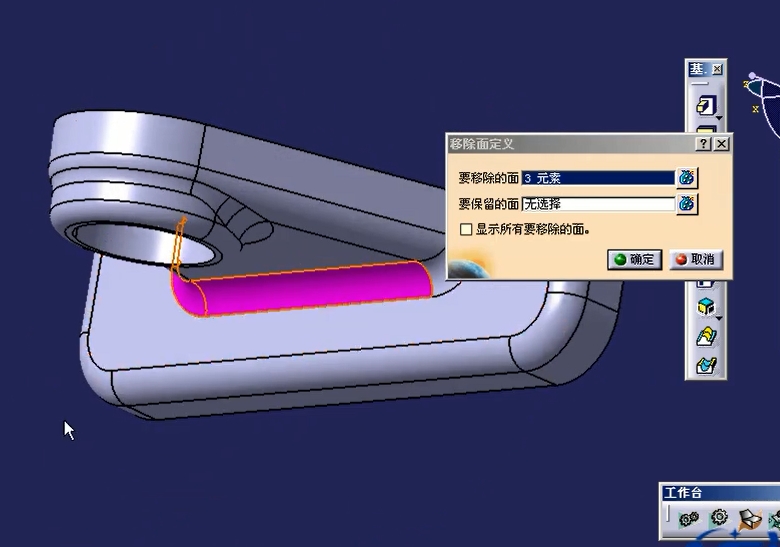Expand dropdown arrow under colored box icon
Image resolution: width=780 pixels, height=547 pixels.
click(x=719, y=318)
